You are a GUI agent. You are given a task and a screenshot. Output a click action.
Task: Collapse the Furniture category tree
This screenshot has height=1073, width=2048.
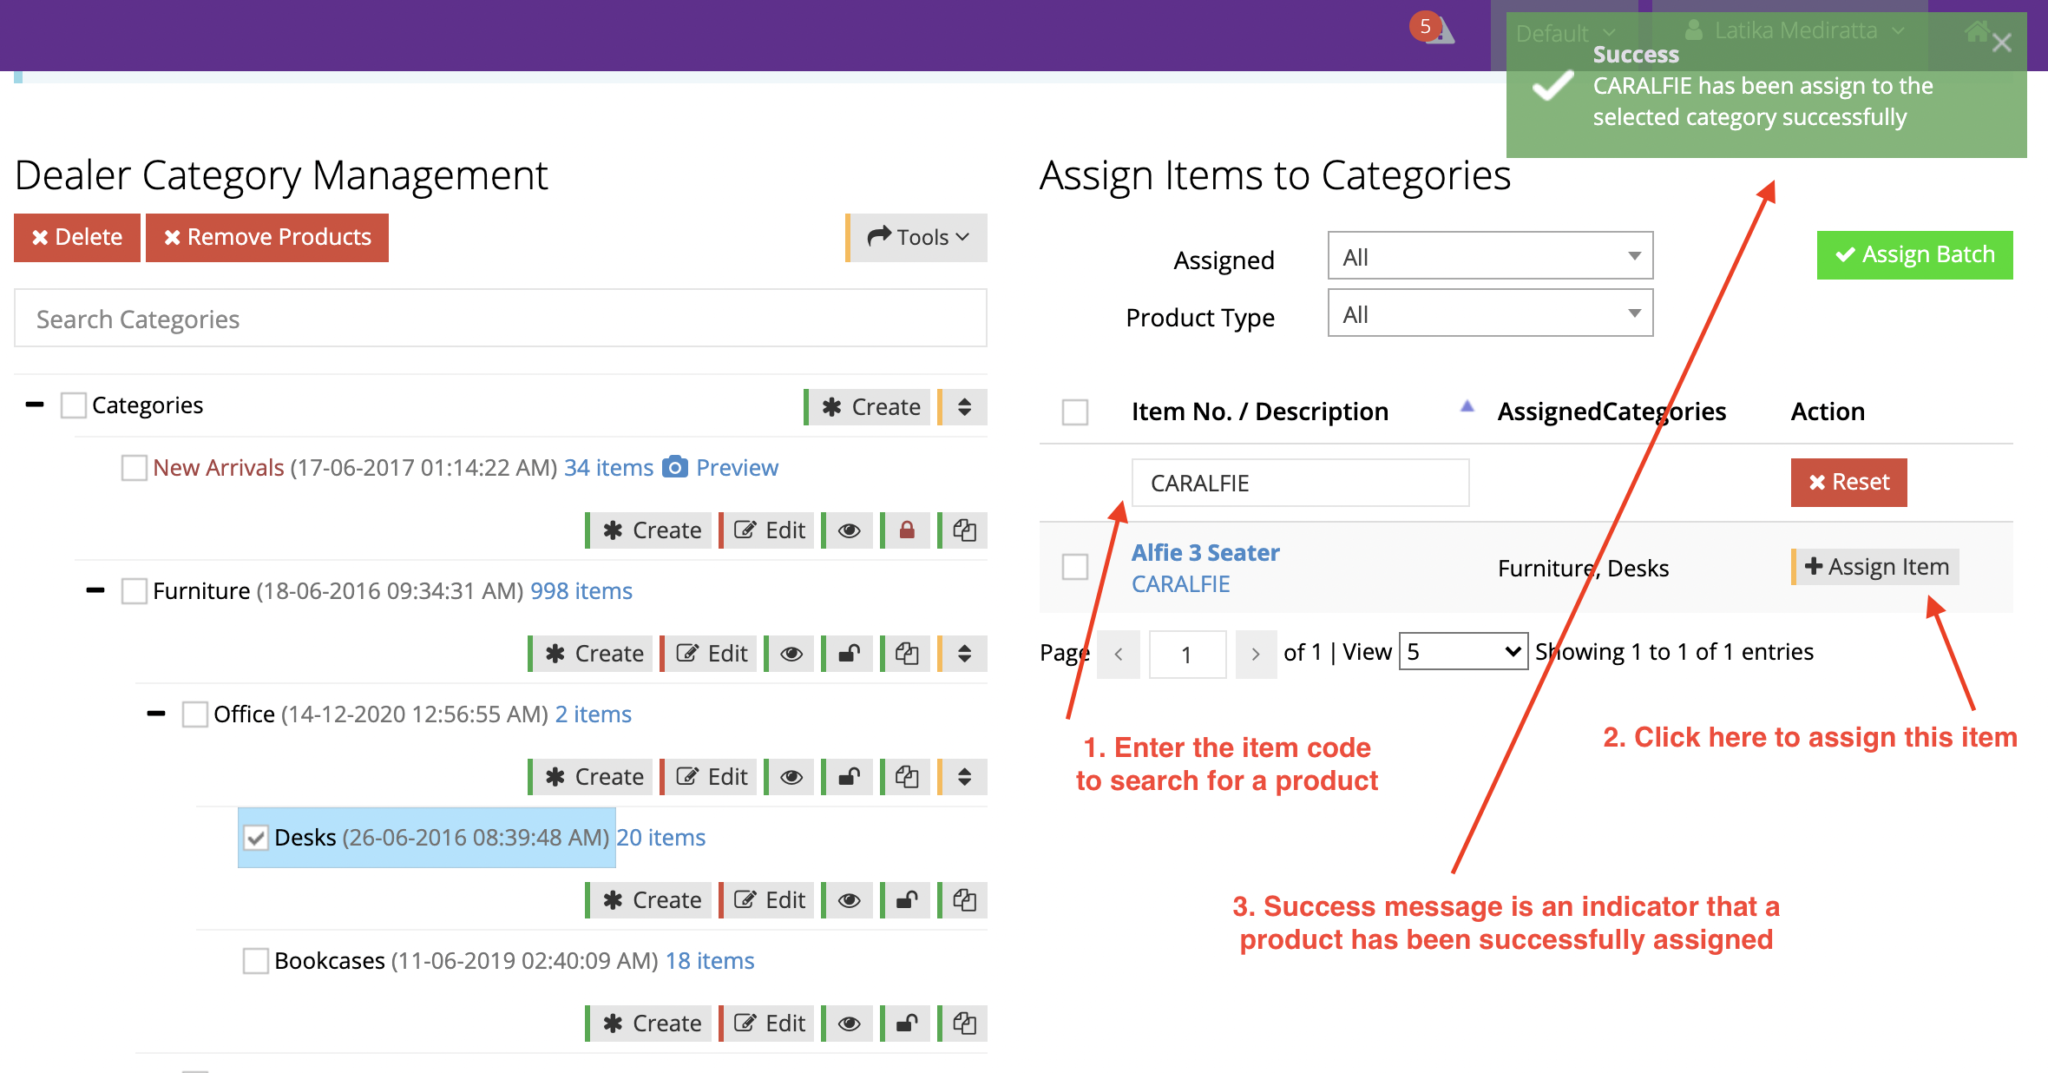95,590
